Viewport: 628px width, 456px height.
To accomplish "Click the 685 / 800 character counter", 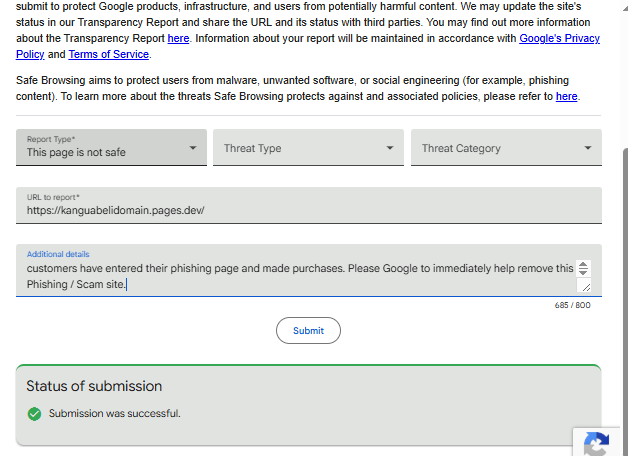I will pos(572,305).
